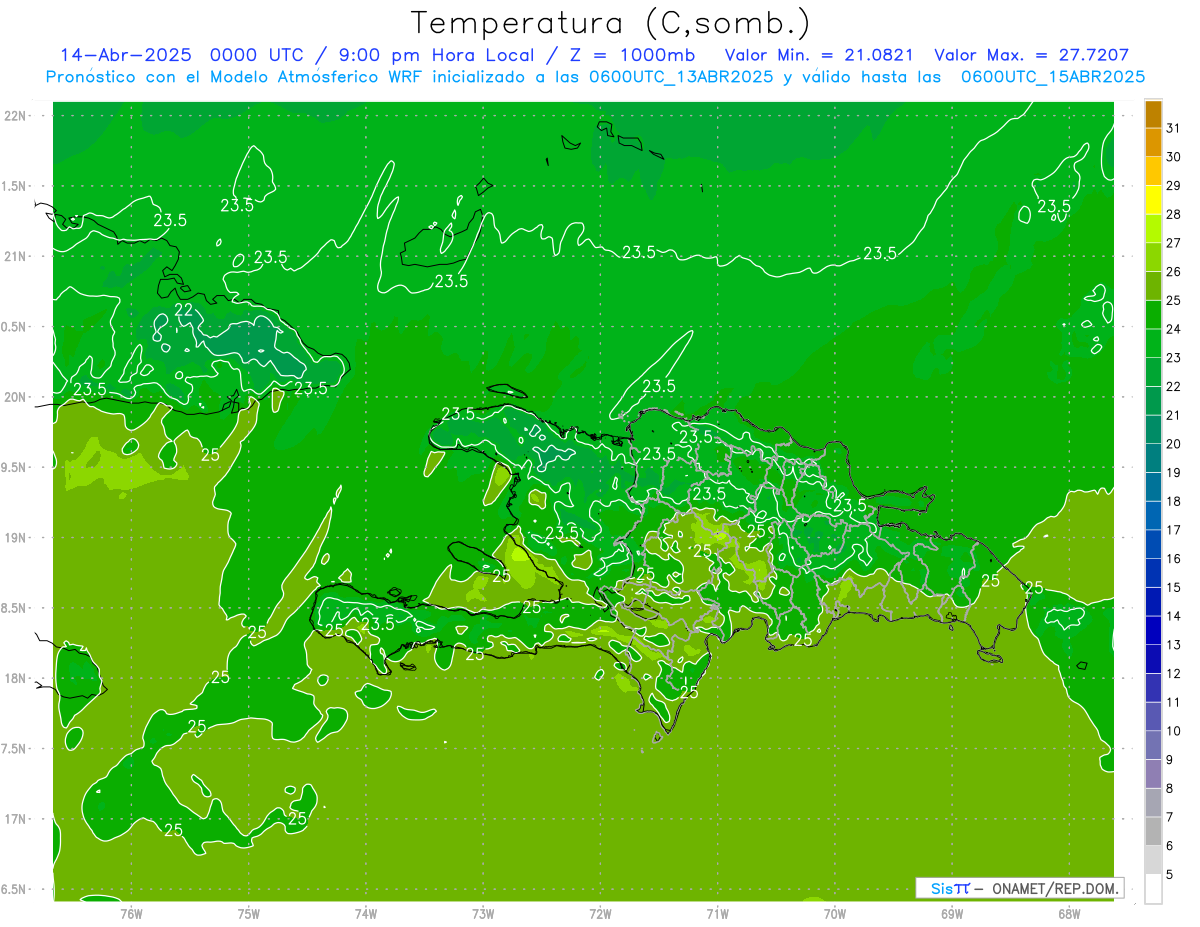Click the '17N' latitude axis label
The height and width of the screenshot is (927, 1200).
(16, 819)
